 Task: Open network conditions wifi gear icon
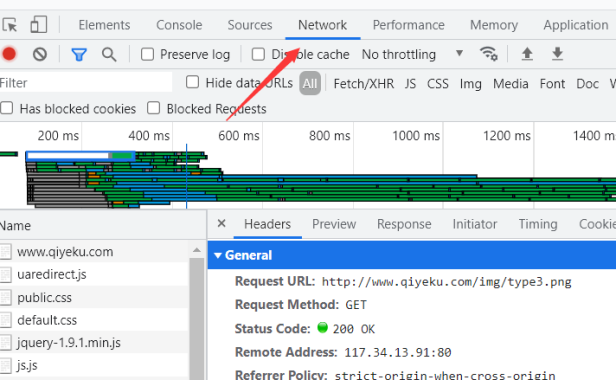[488, 53]
